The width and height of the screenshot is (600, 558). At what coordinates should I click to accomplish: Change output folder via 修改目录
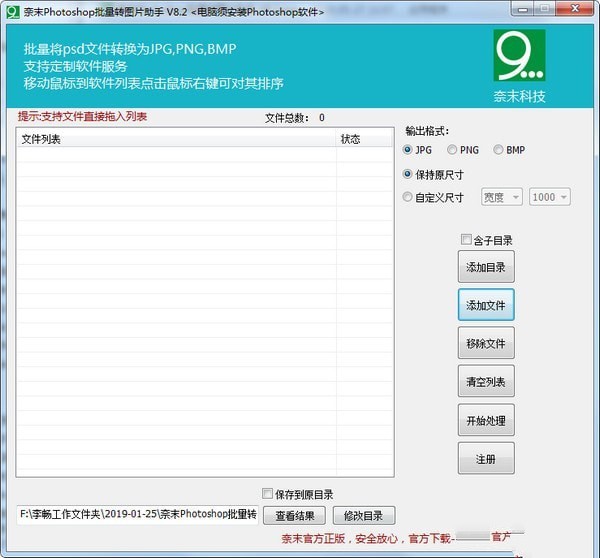364,516
